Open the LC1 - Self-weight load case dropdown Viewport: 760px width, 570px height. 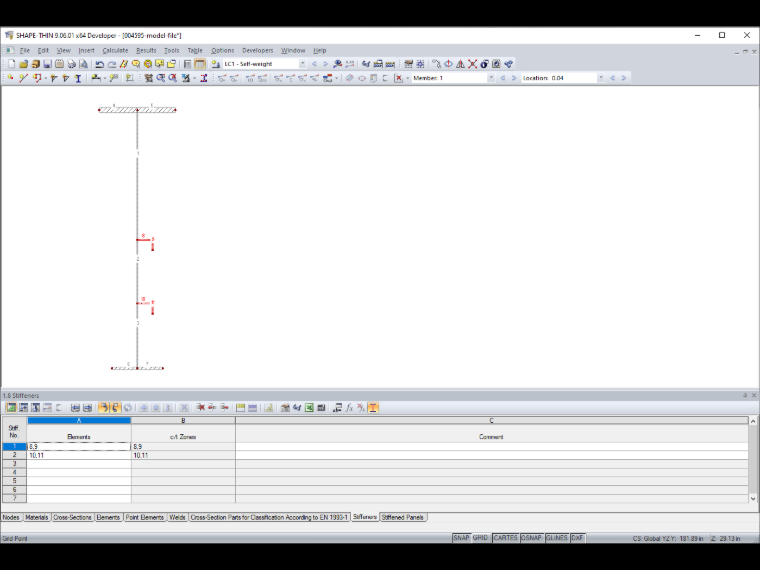coord(302,64)
